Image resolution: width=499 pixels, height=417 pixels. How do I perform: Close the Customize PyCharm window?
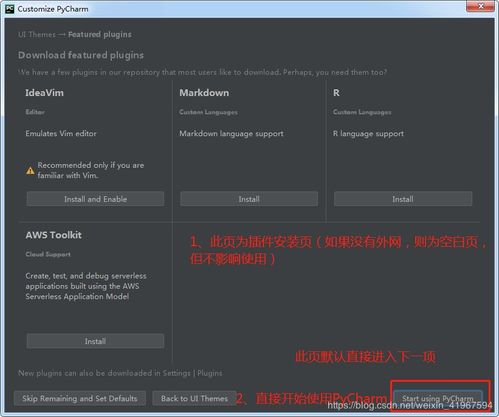pyautogui.click(x=480, y=6)
